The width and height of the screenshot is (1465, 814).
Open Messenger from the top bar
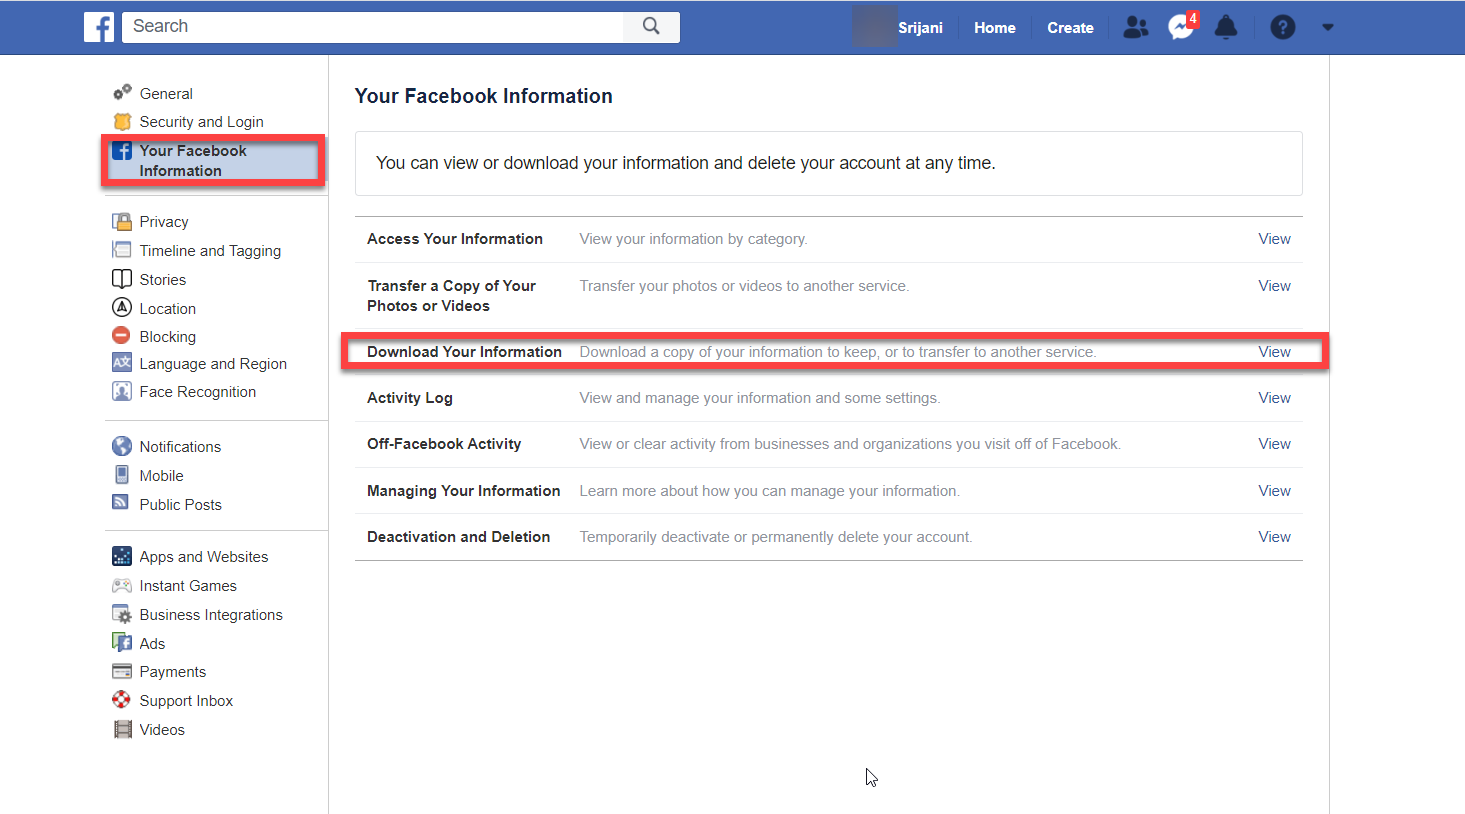[x=1181, y=27]
